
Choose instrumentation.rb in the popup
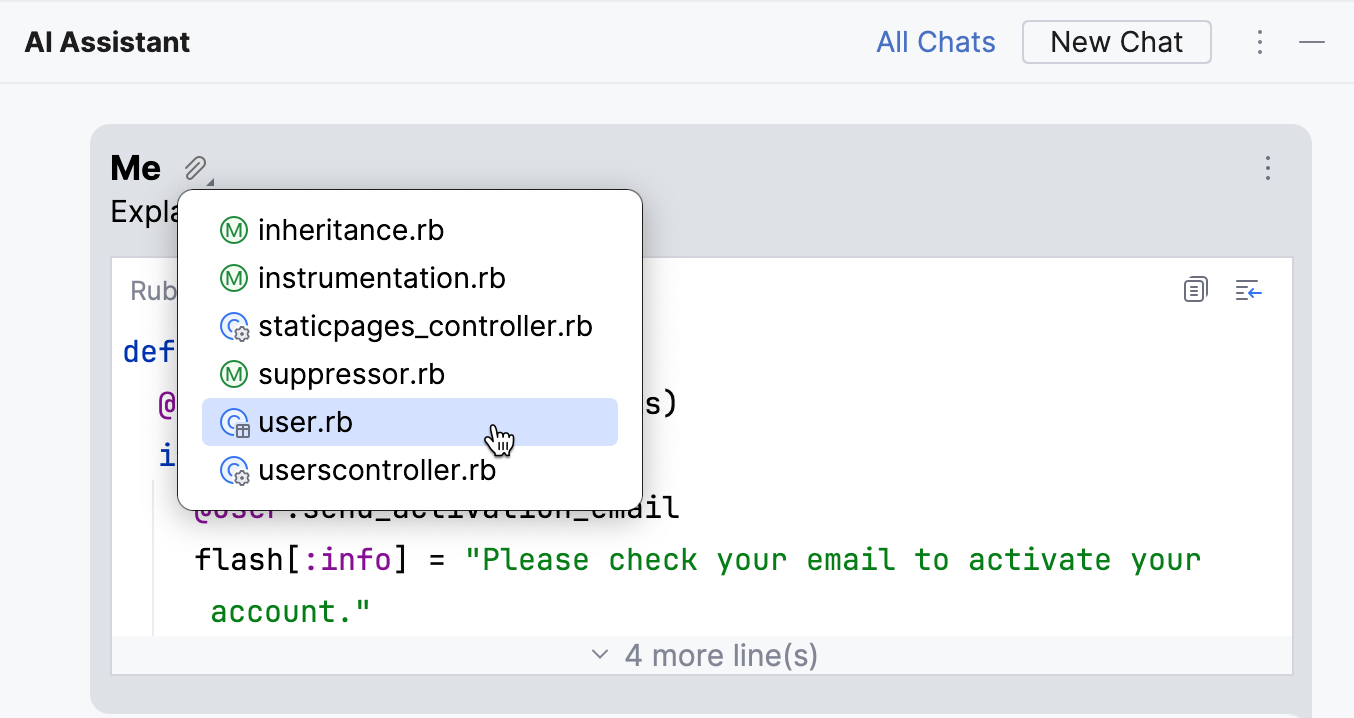coord(381,279)
